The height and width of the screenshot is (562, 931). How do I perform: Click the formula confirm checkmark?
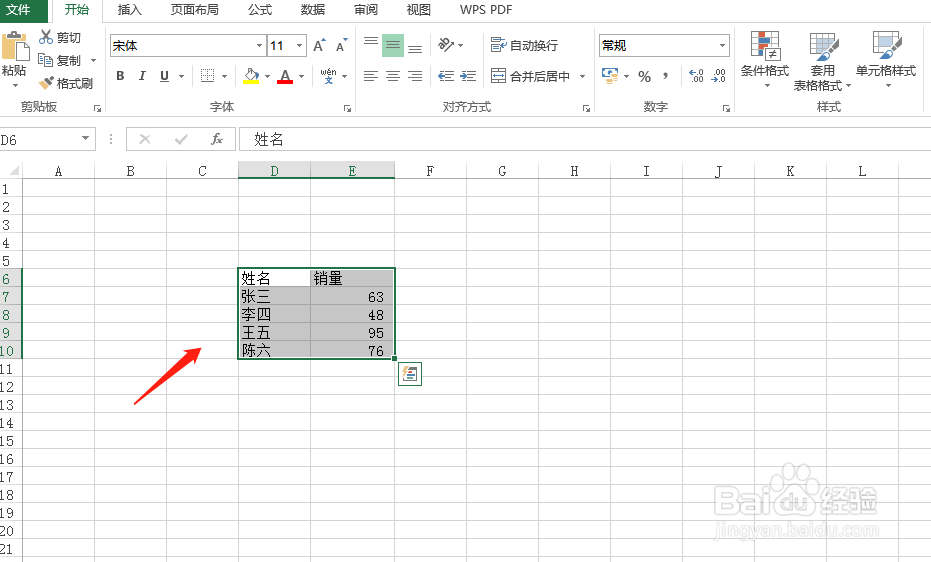tap(181, 139)
